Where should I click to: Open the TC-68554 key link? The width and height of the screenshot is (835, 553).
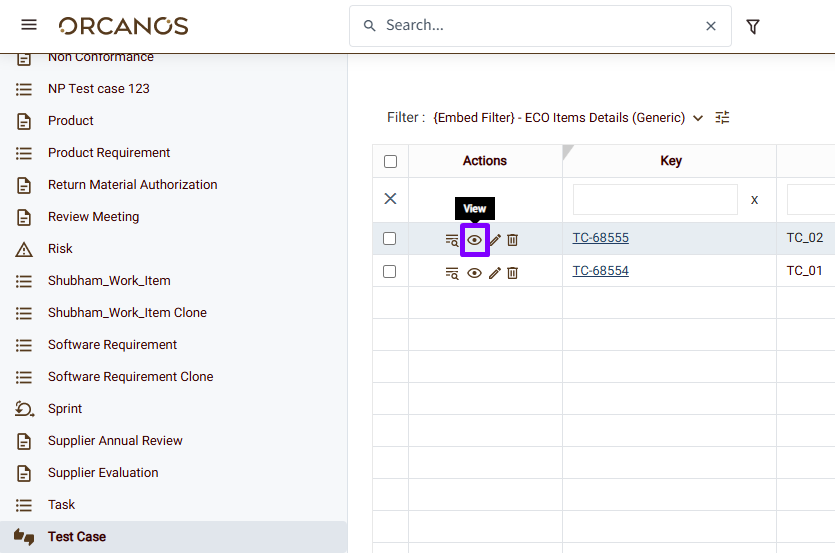click(600, 270)
